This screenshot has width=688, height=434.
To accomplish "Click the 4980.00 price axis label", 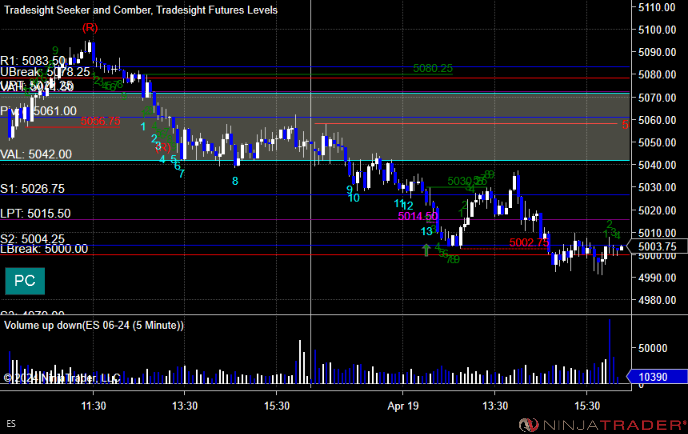I will (x=657, y=300).
